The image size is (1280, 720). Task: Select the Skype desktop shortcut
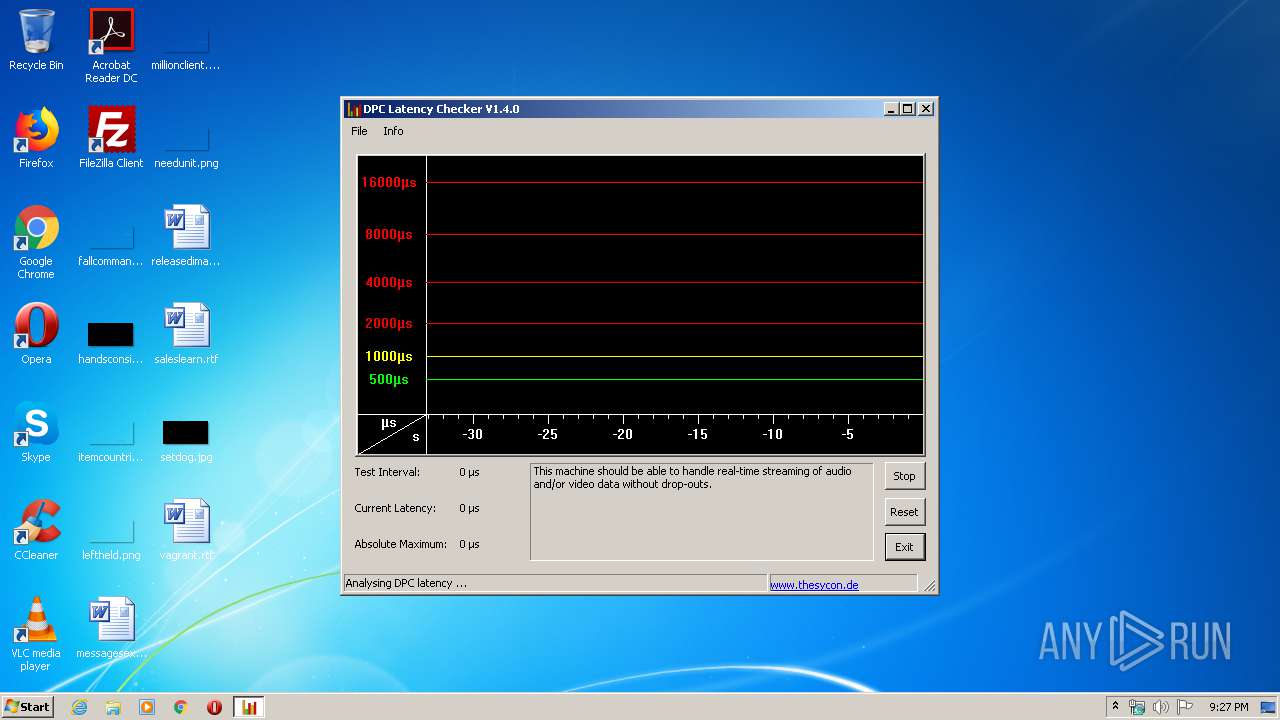(36, 432)
